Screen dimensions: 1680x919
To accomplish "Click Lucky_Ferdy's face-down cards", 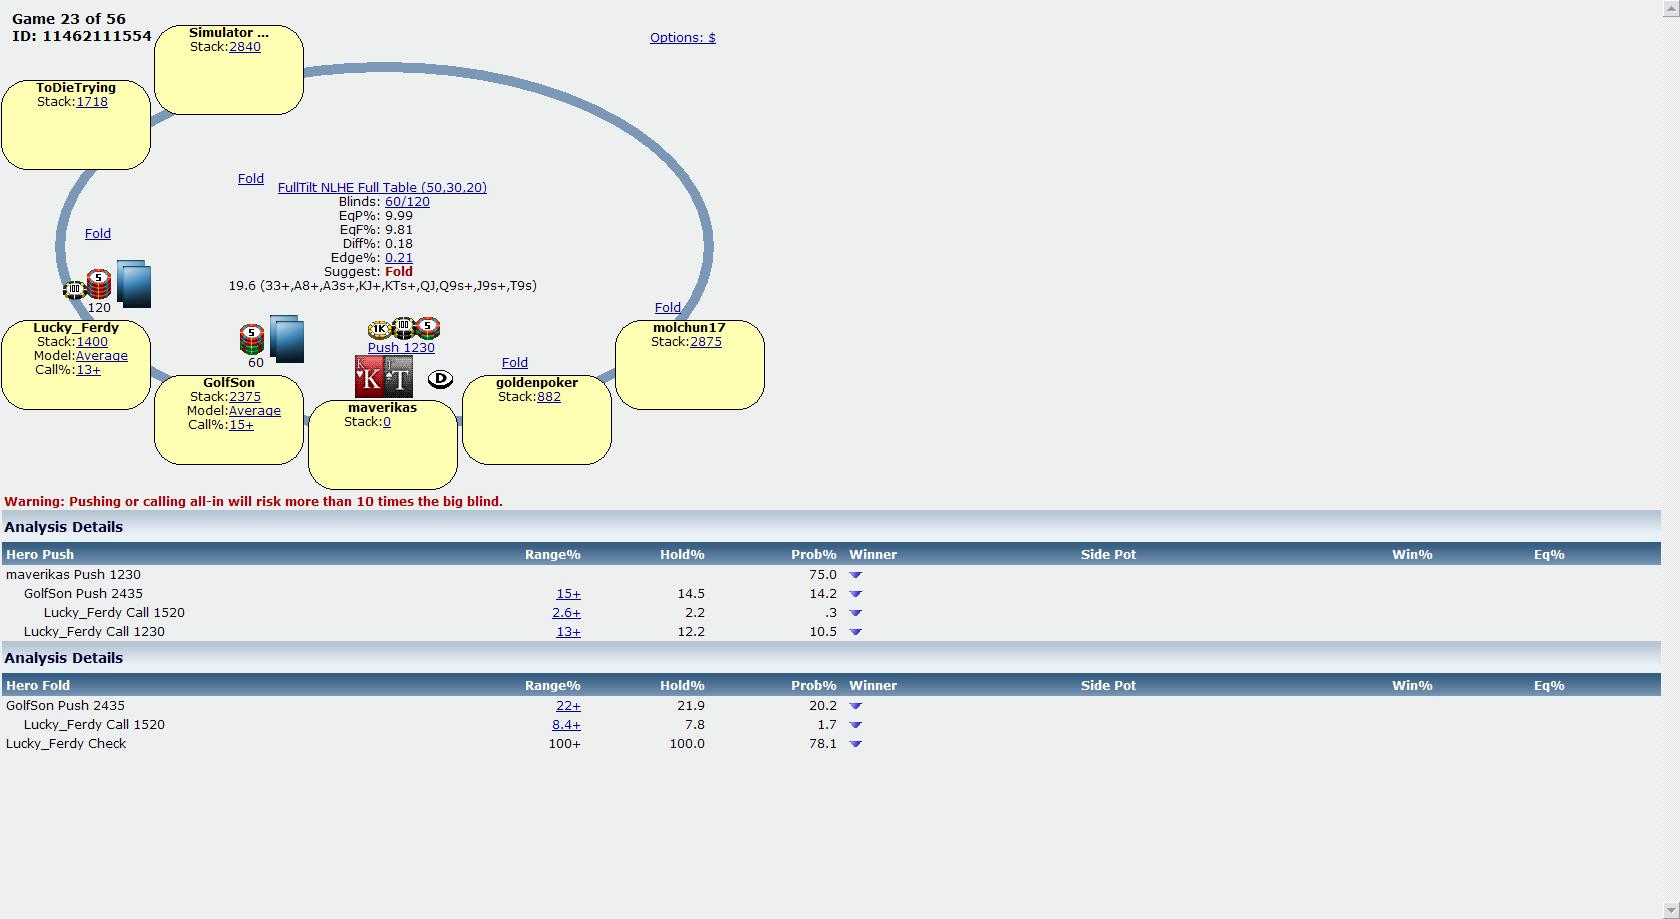I will click(x=134, y=284).
